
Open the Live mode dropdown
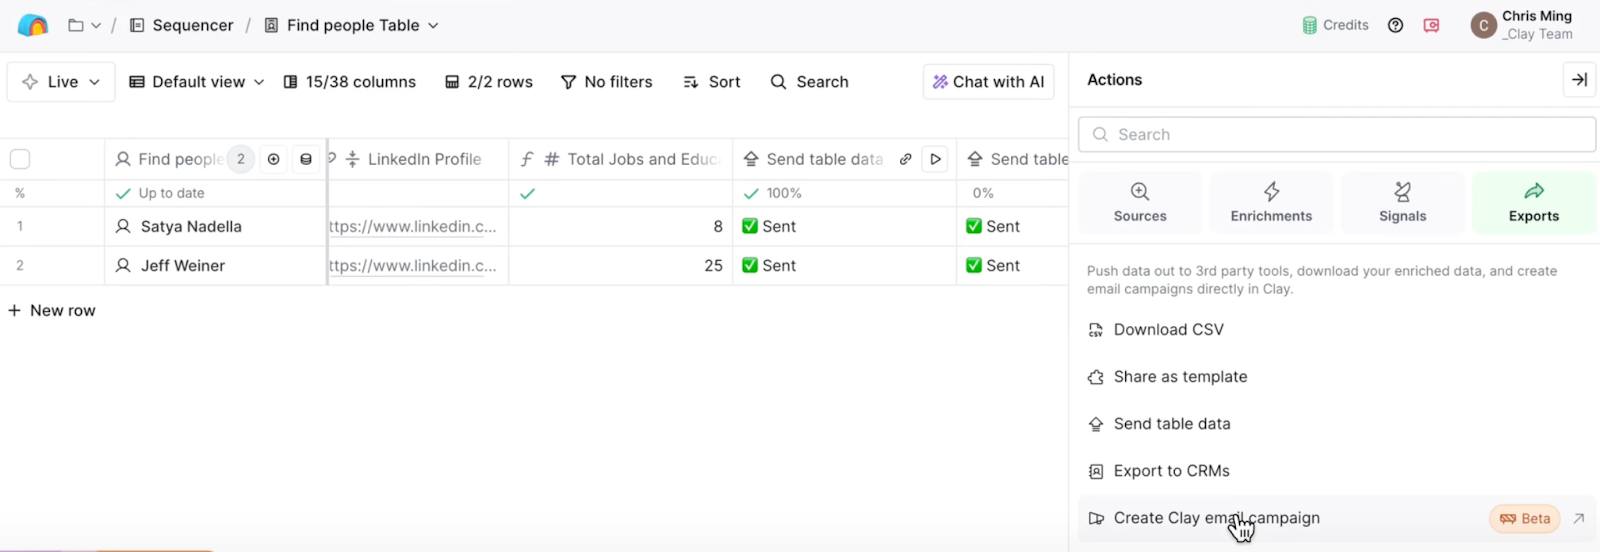pyautogui.click(x=61, y=82)
